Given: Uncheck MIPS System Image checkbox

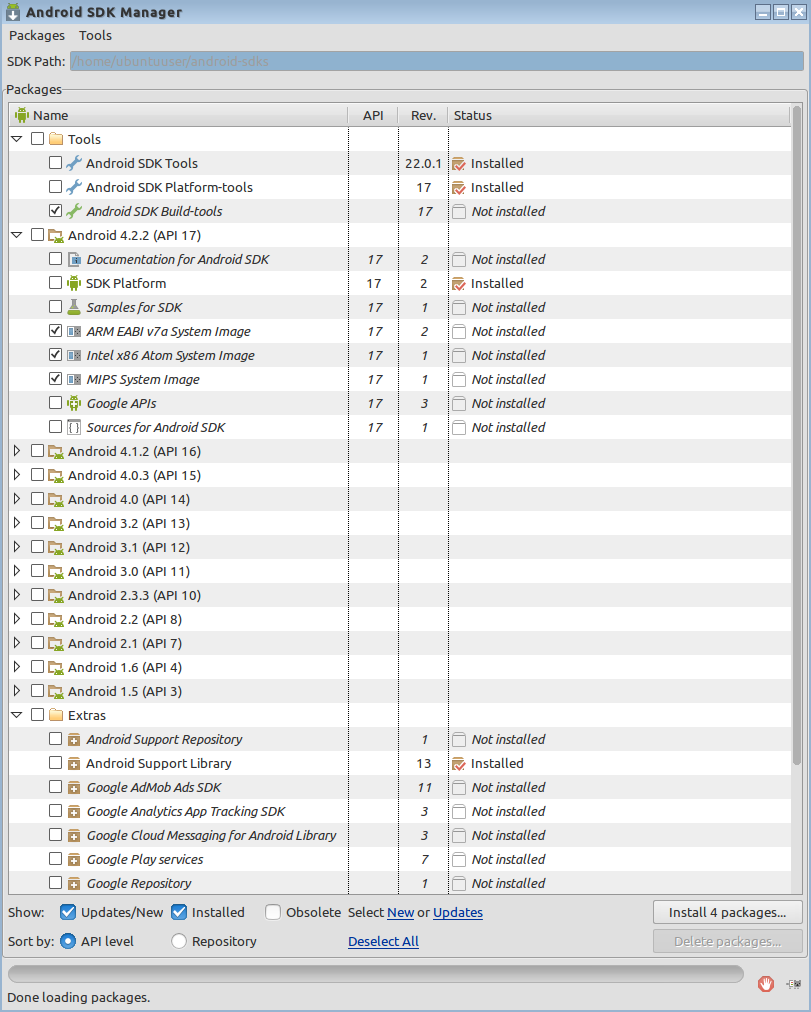Looking at the screenshot, I should [x=55, y=378].
